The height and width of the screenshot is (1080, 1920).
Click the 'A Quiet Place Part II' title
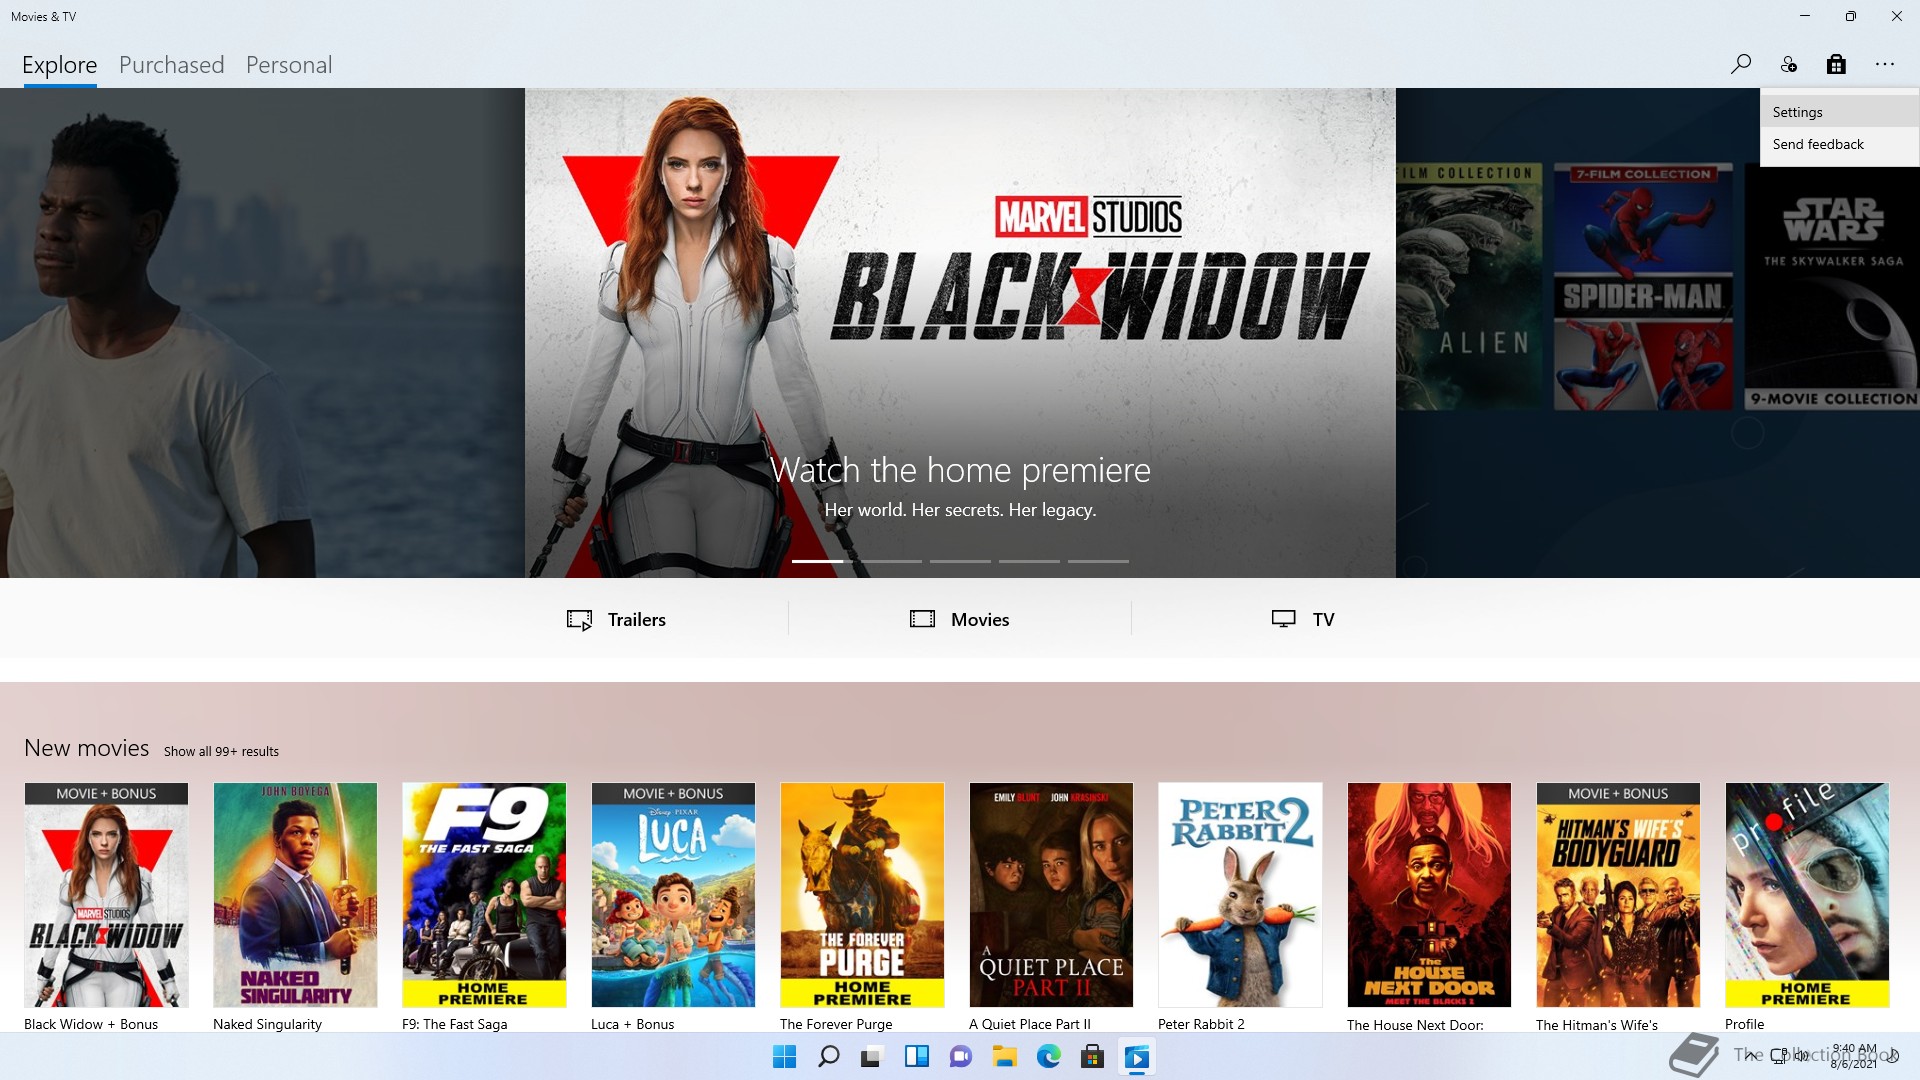(1030, 1024)
